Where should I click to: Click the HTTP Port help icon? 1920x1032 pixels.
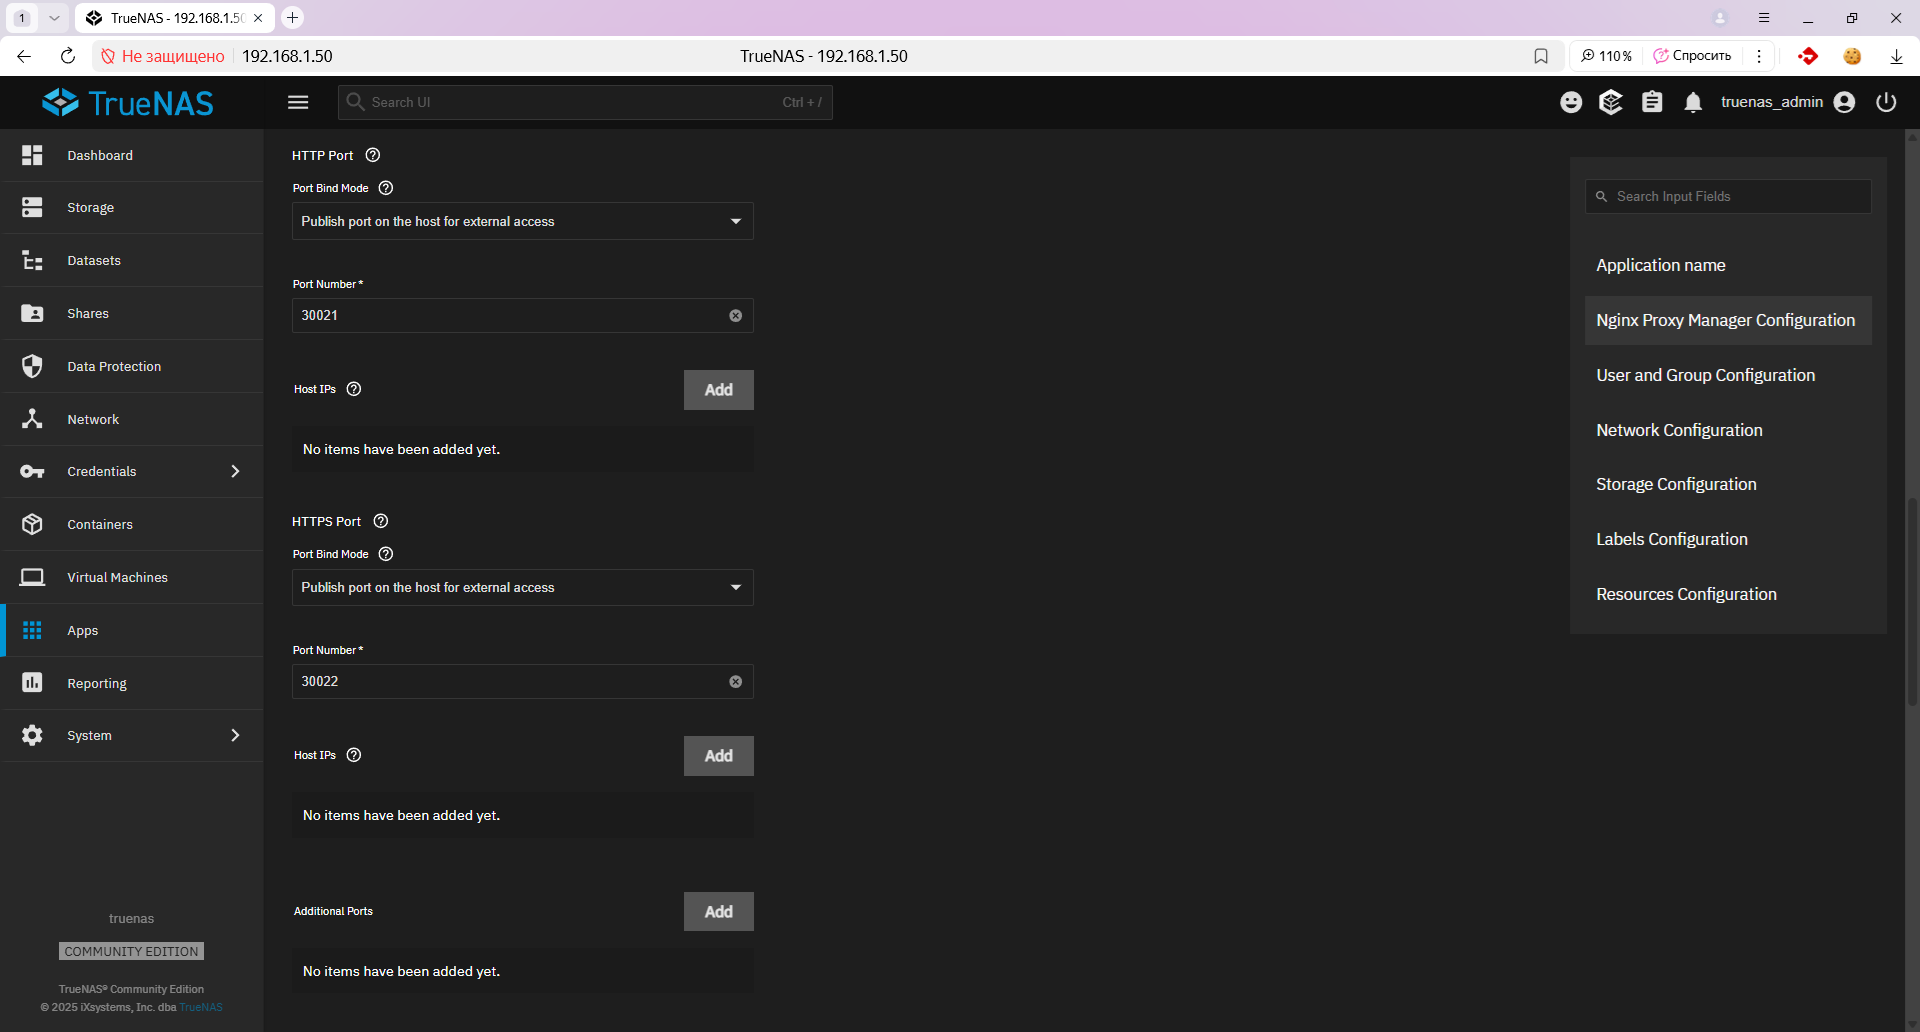coord(373,155)
